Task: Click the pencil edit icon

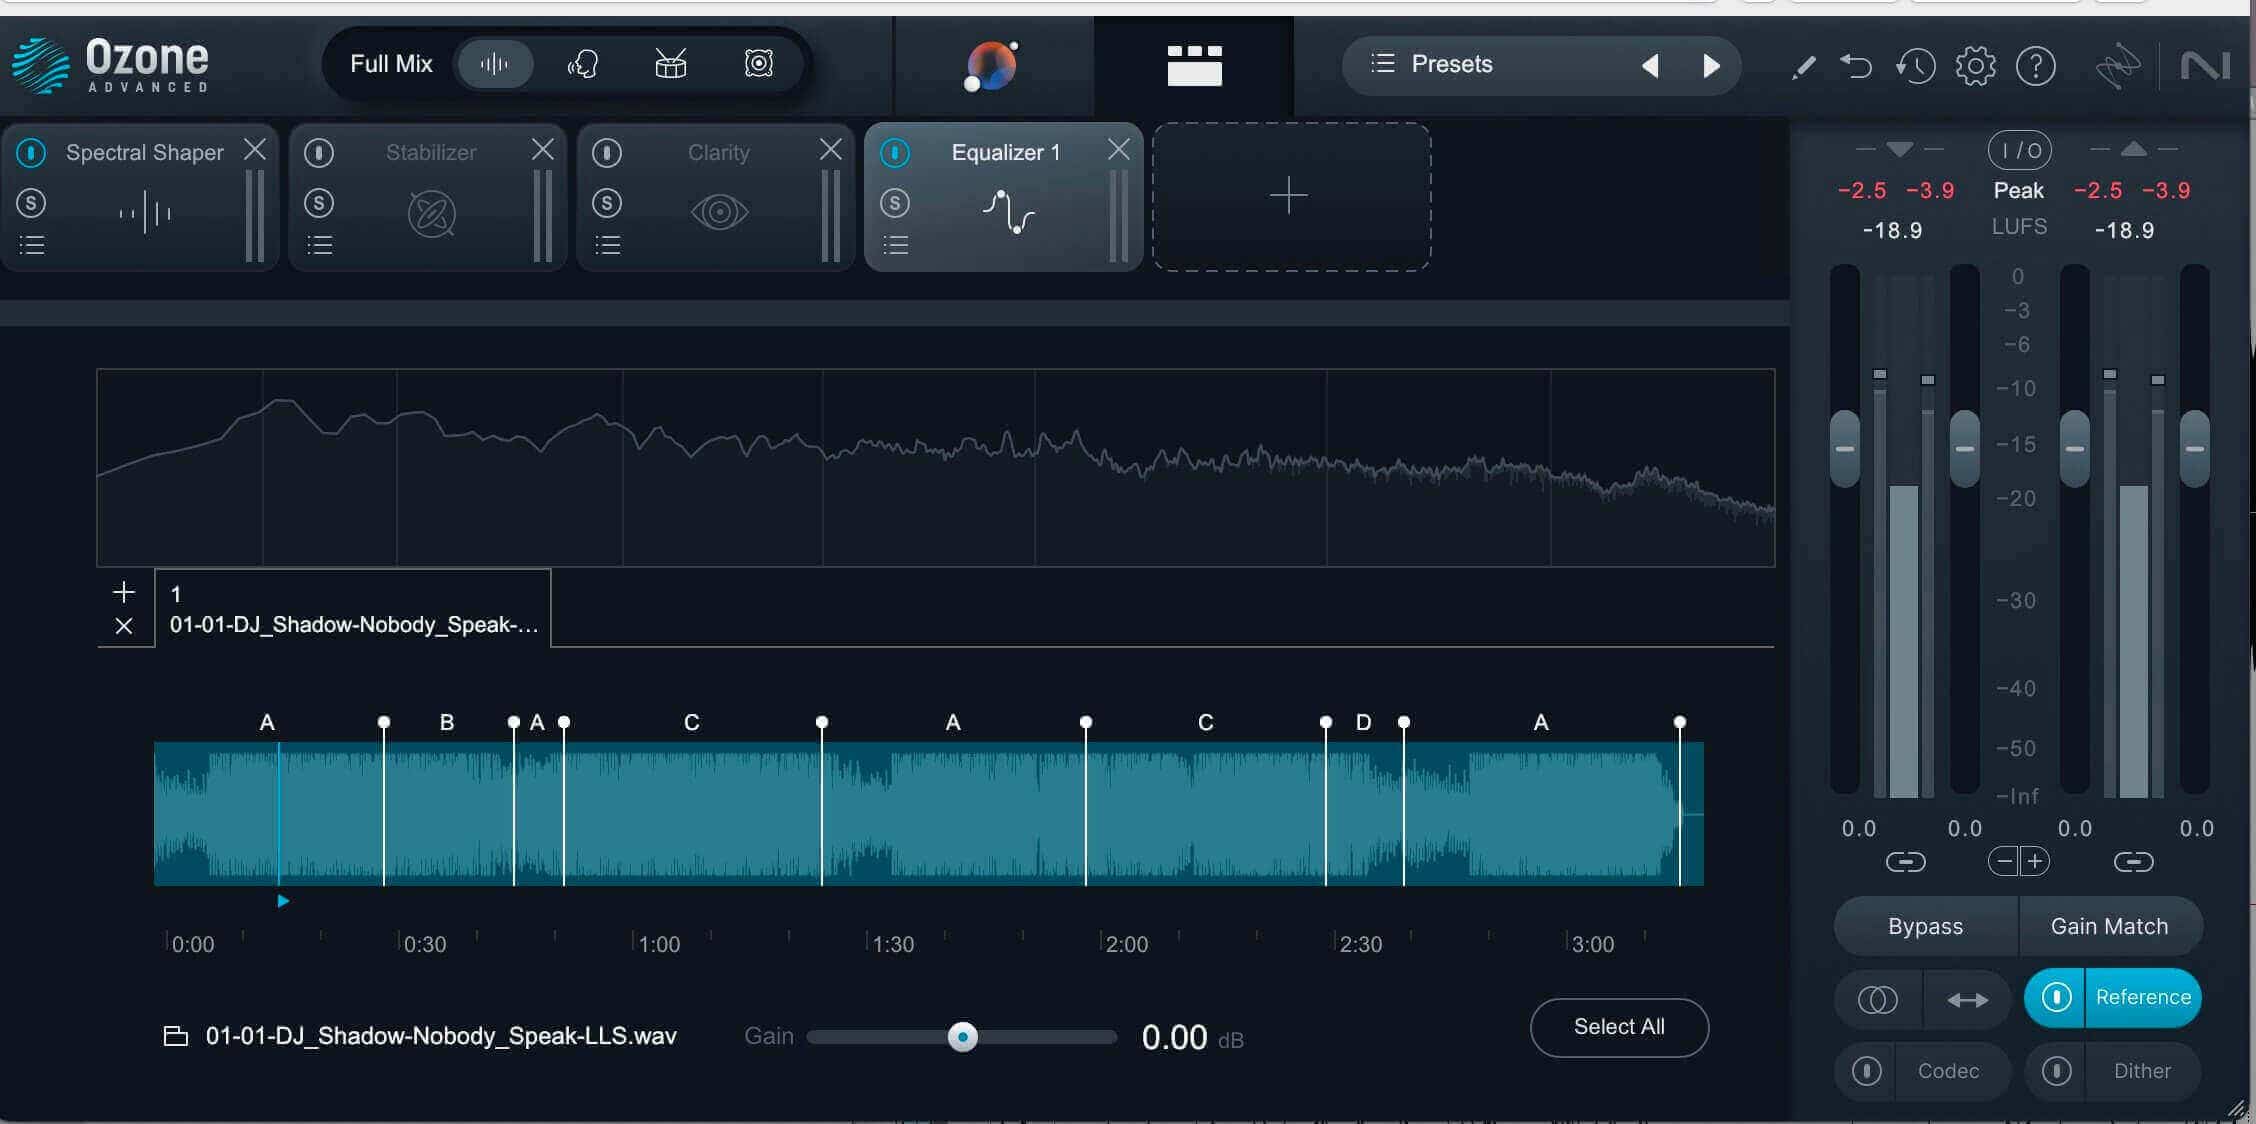Action: 1804,67
